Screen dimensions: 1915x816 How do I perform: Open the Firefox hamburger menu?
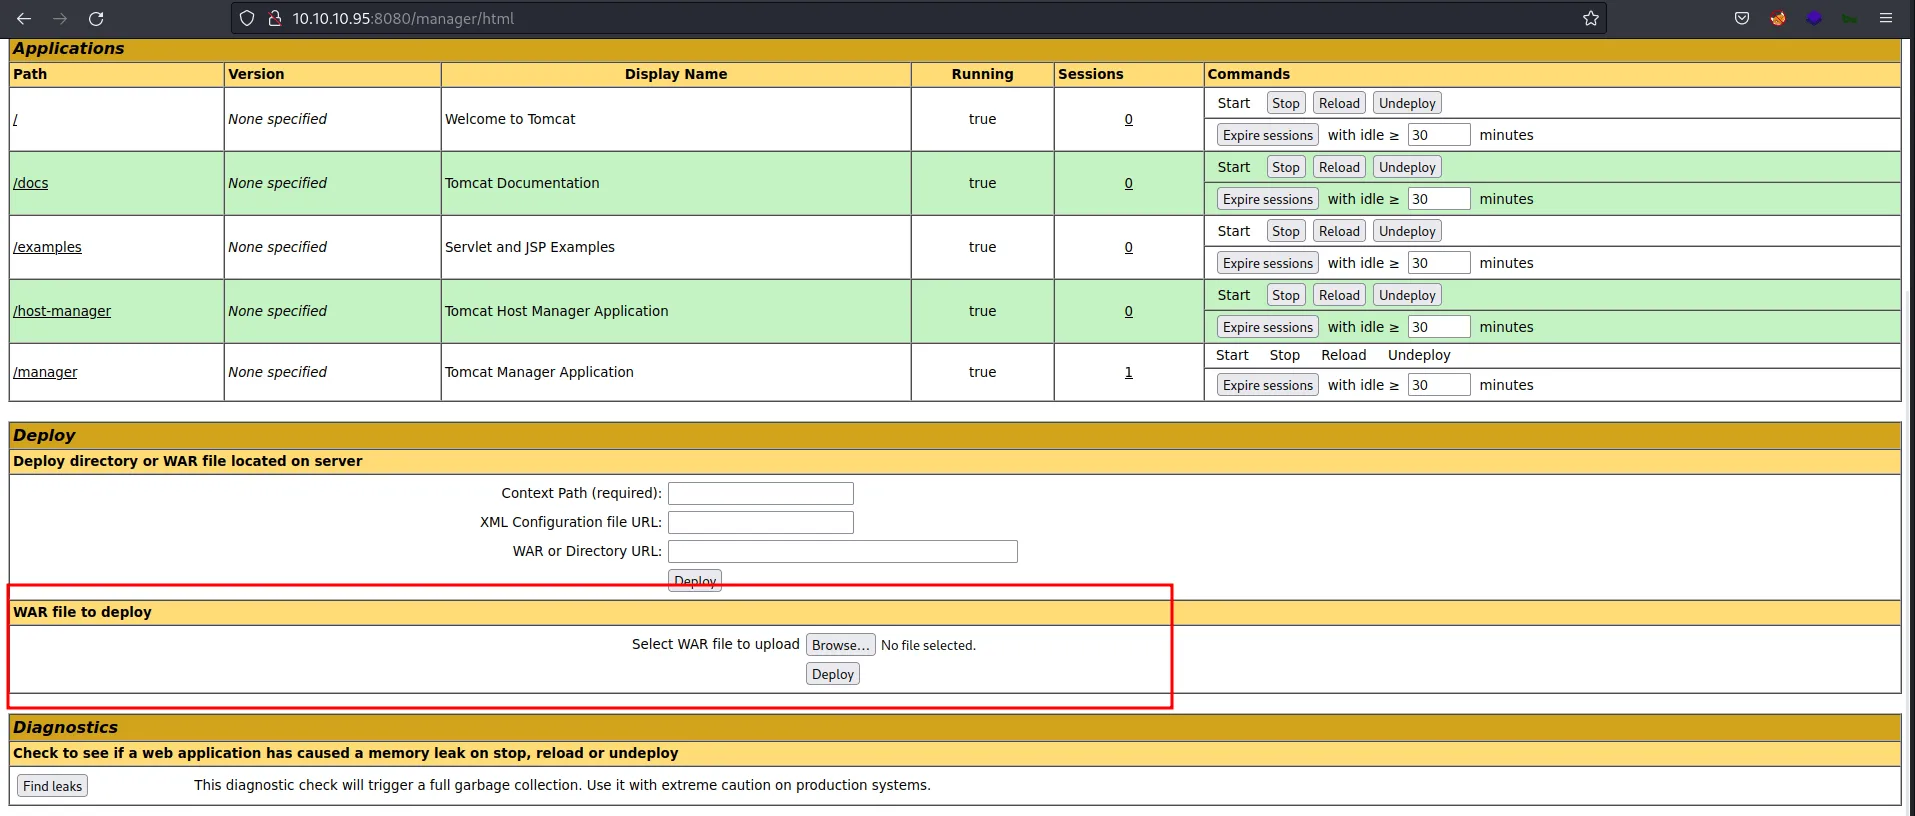(x=1886, y=18)
